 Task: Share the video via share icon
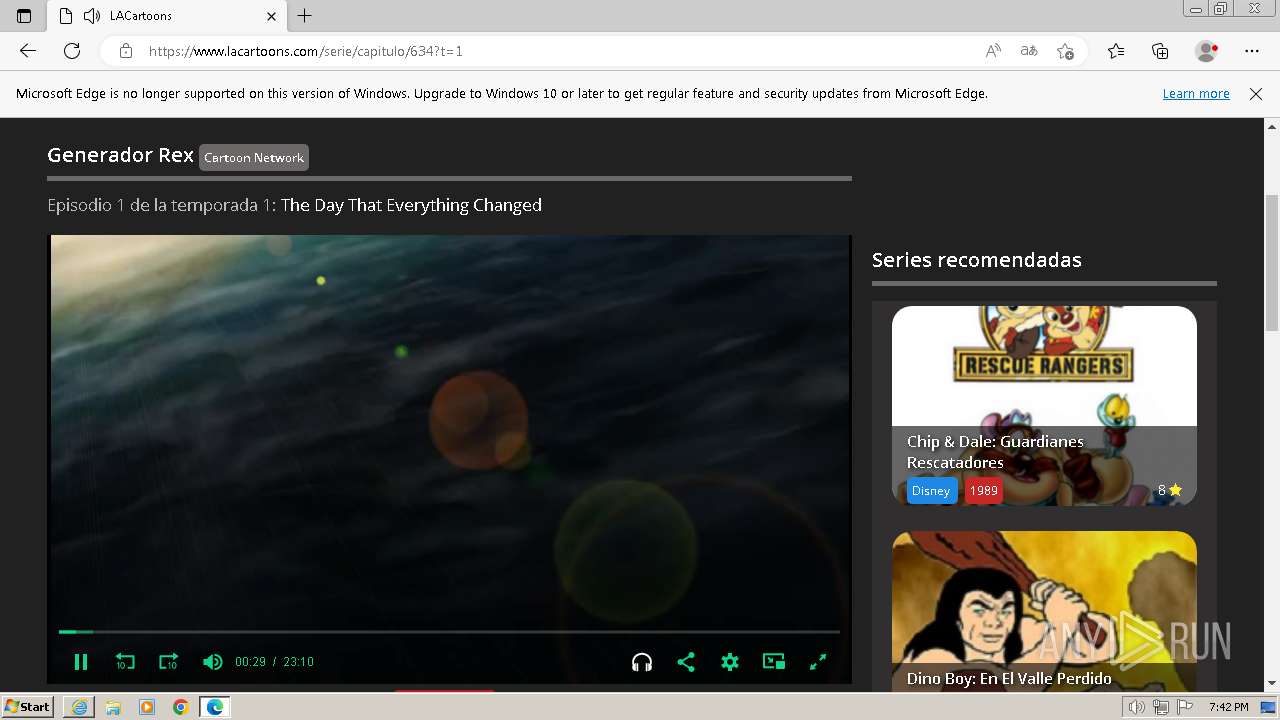click(686, 662)
